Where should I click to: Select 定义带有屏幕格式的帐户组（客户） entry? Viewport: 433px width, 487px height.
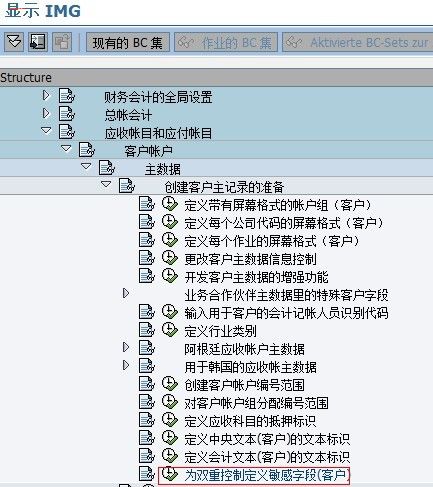tap(278, 205)
